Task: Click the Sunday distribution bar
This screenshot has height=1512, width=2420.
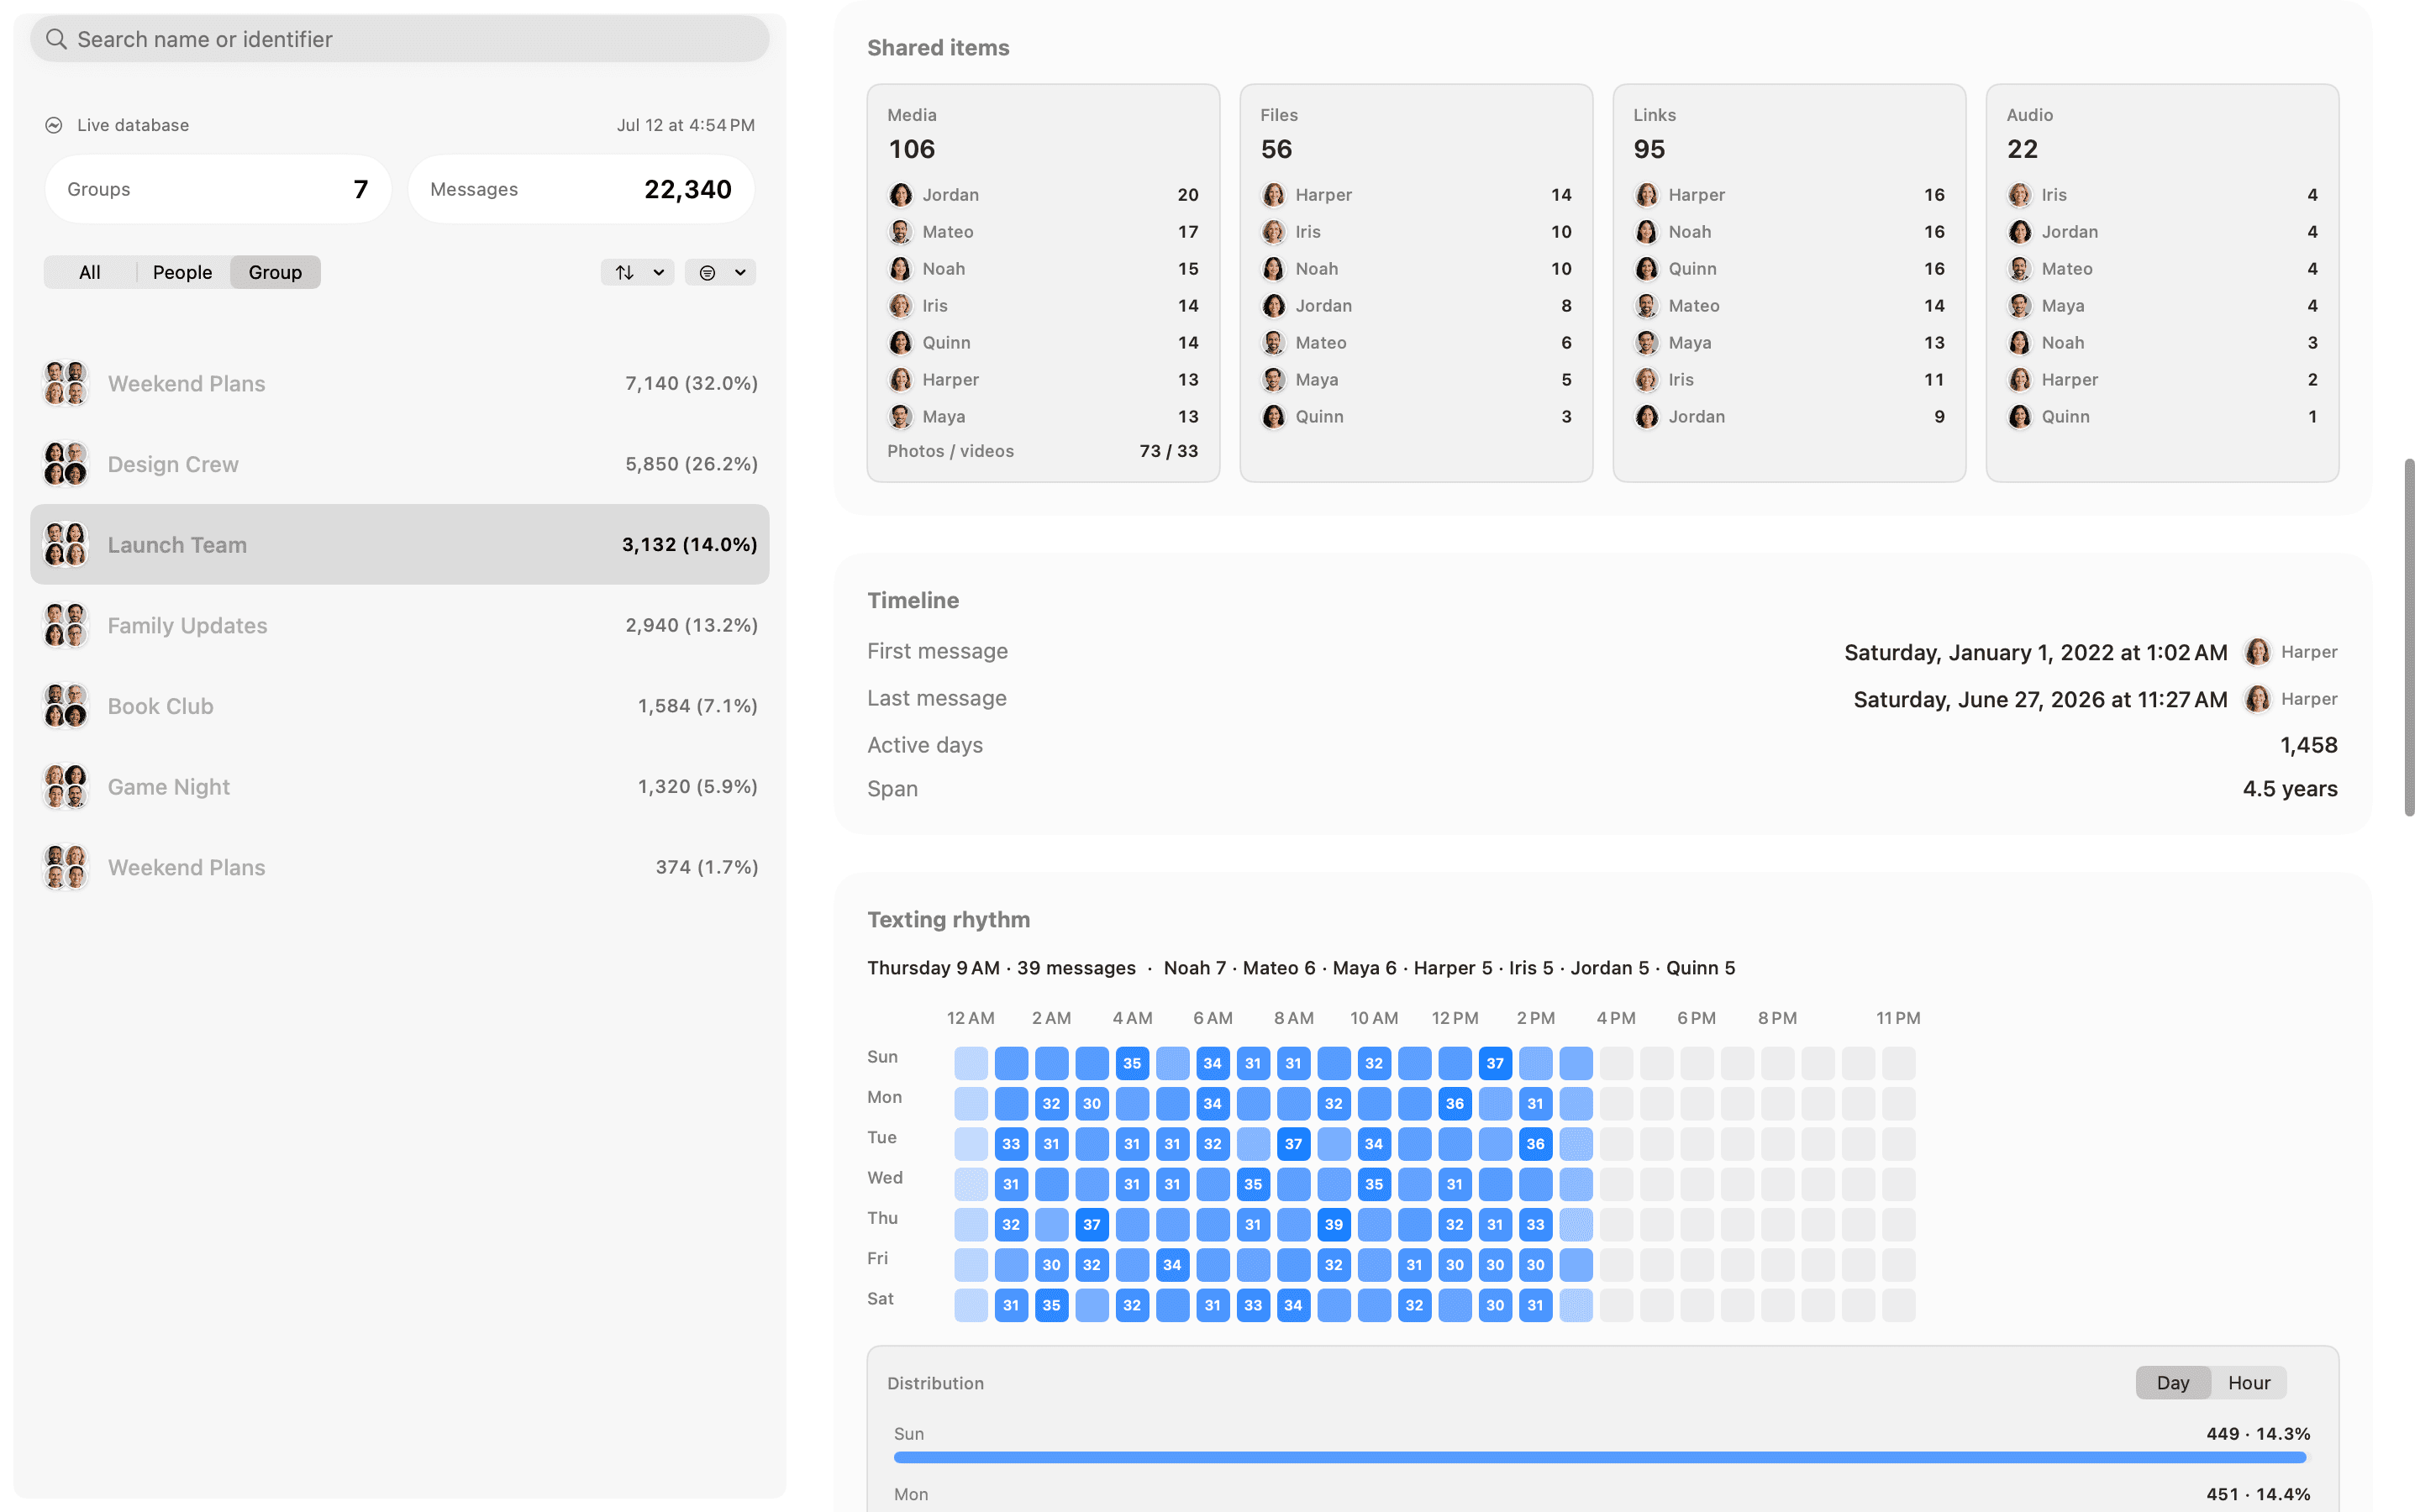Action: (x=1600, y=1458)
